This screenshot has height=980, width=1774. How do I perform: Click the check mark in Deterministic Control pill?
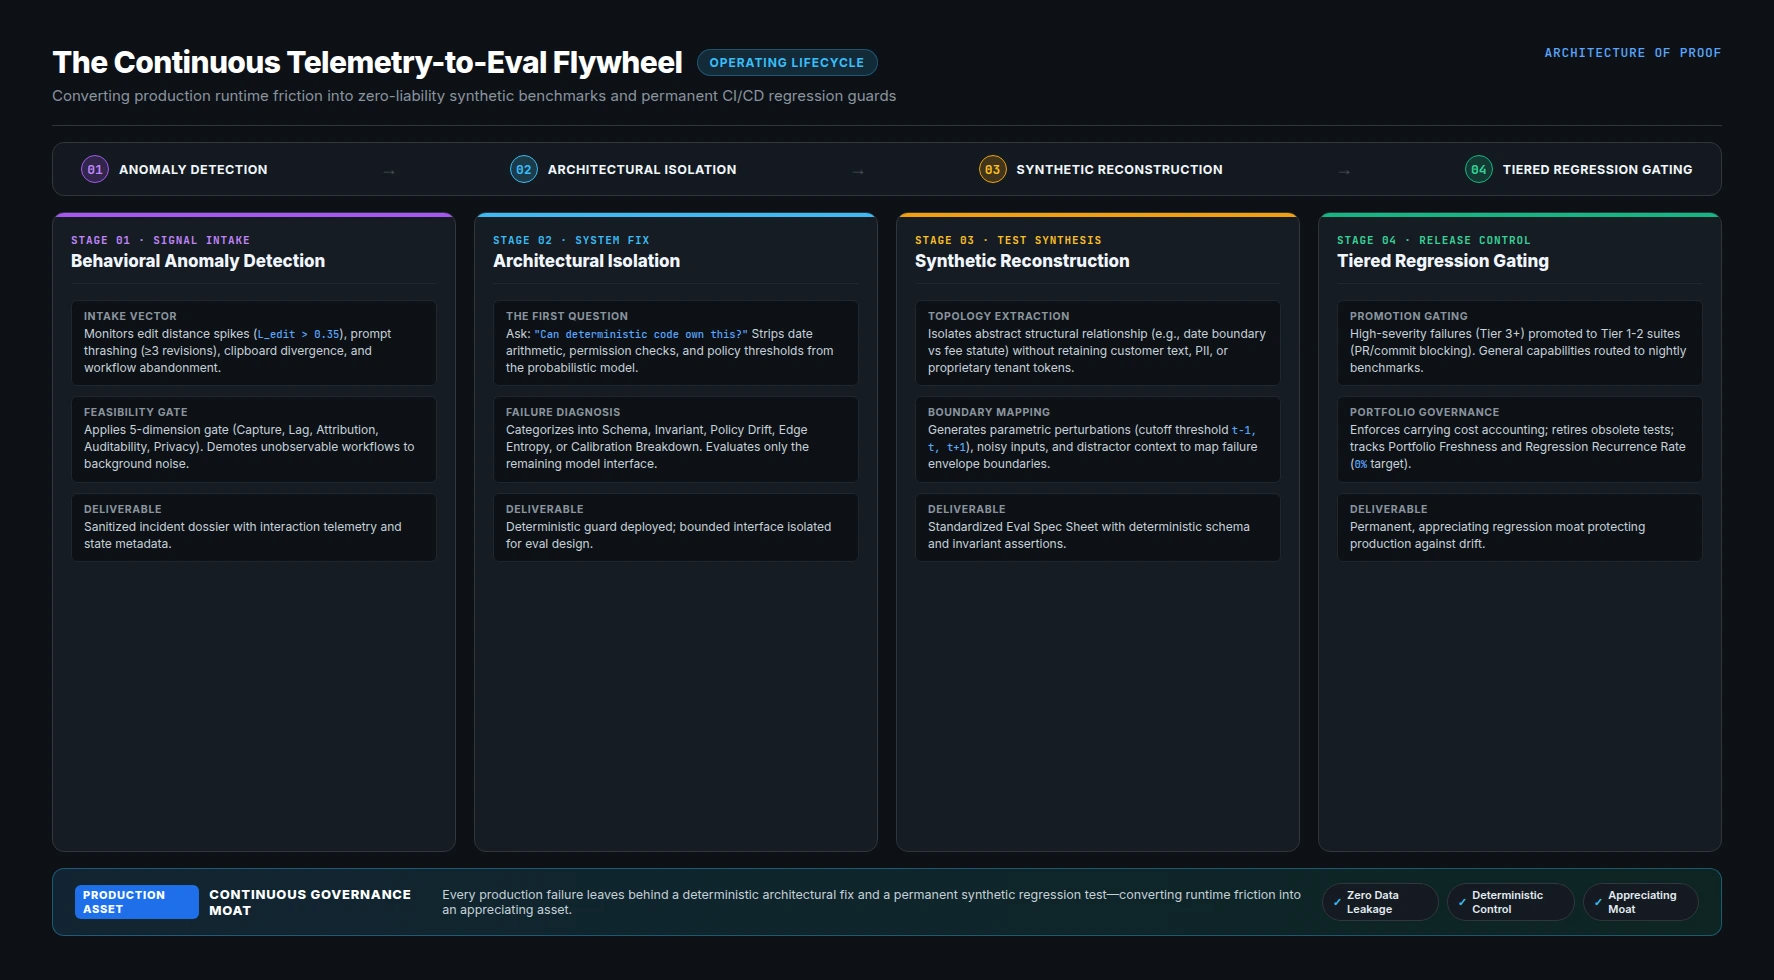point(1462,902)
